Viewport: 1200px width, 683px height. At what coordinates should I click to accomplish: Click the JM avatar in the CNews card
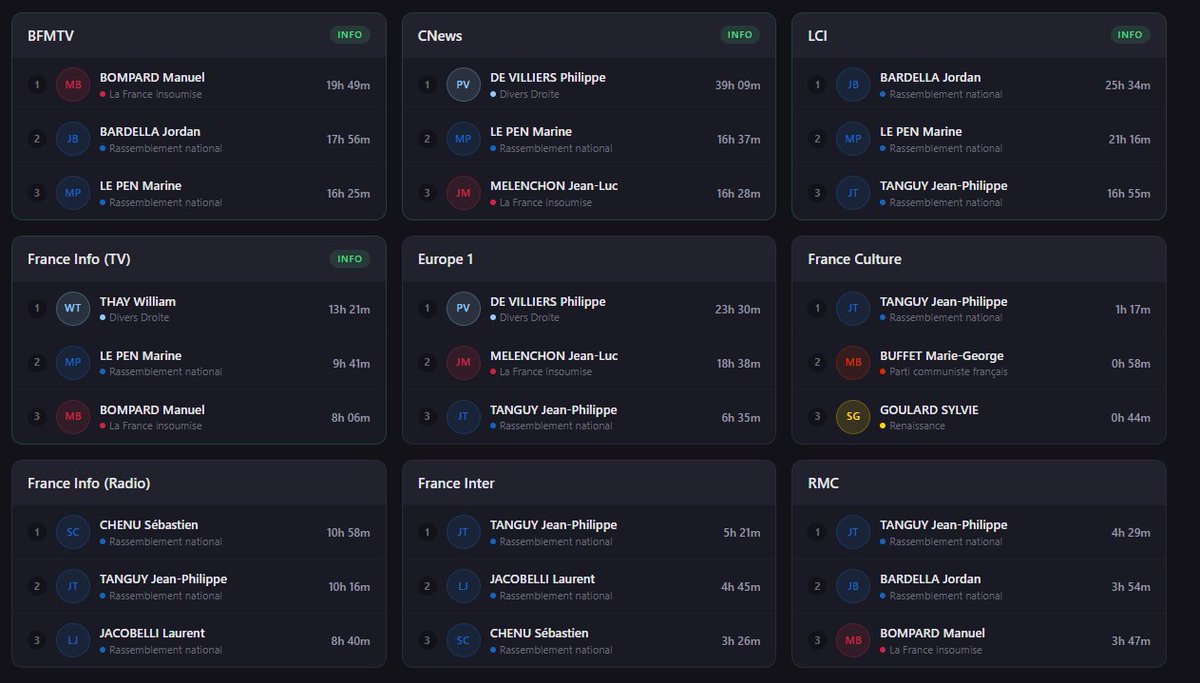(463, 193)
